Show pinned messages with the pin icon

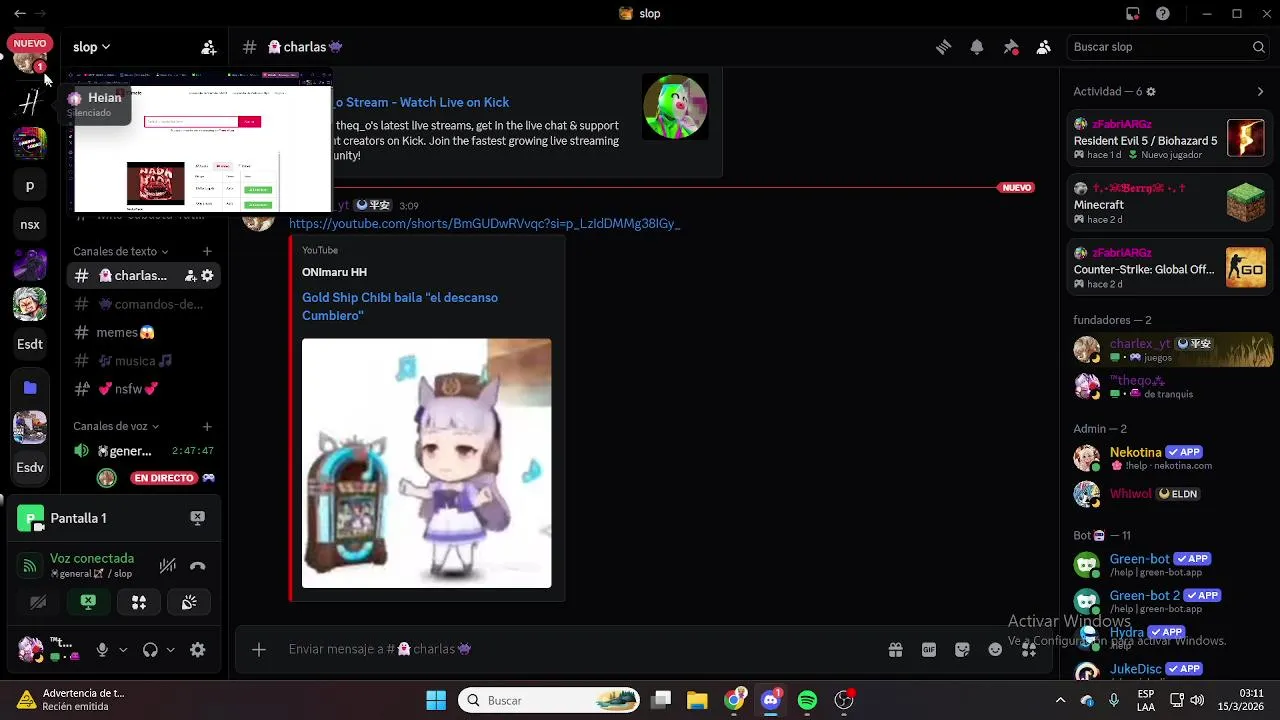[1011, 47]
